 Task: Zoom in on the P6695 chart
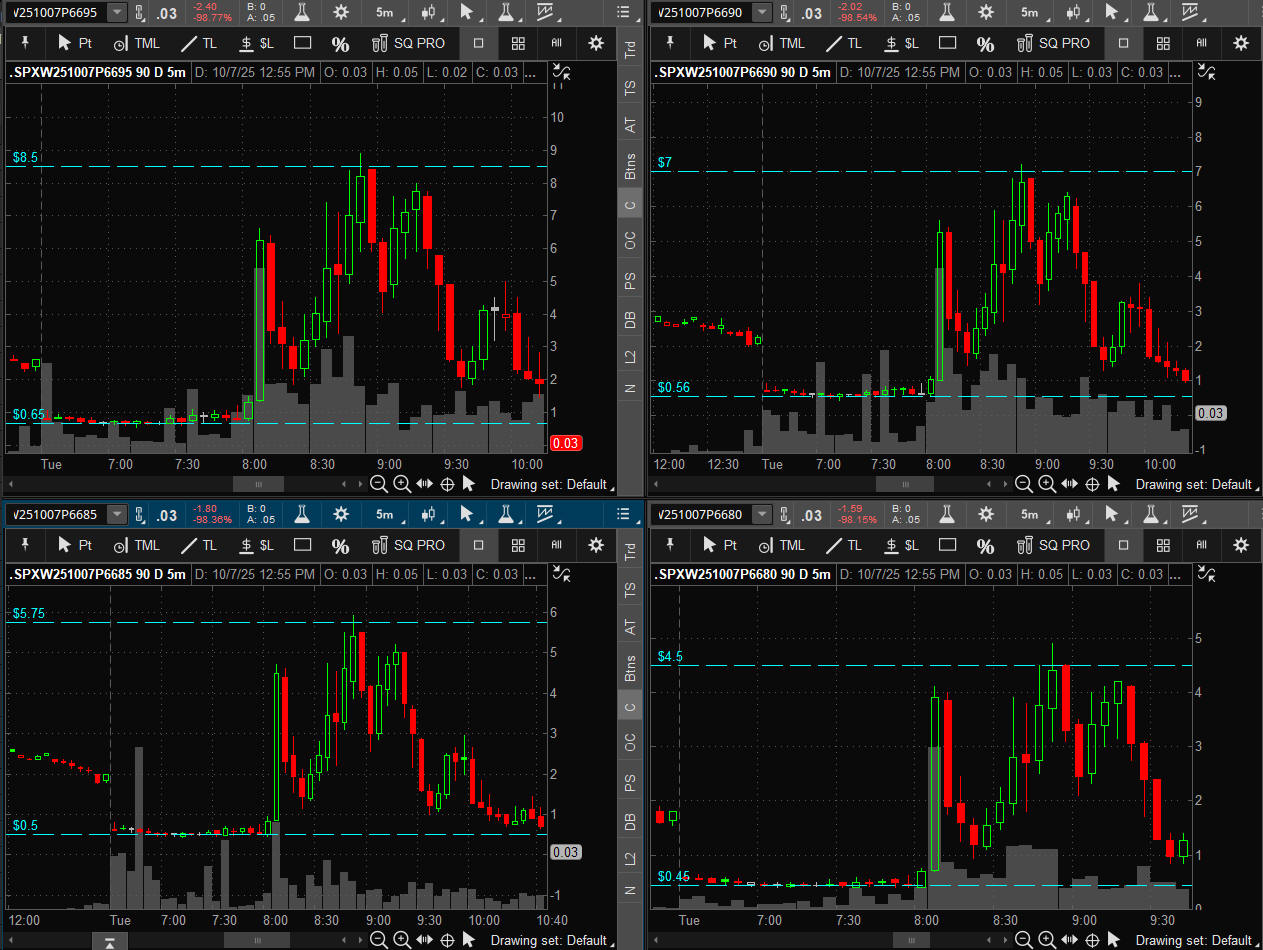click(x=402, y=484)
